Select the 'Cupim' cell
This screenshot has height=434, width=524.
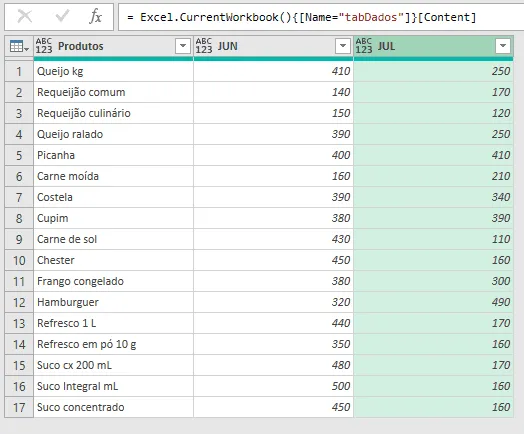coord(114,218)
